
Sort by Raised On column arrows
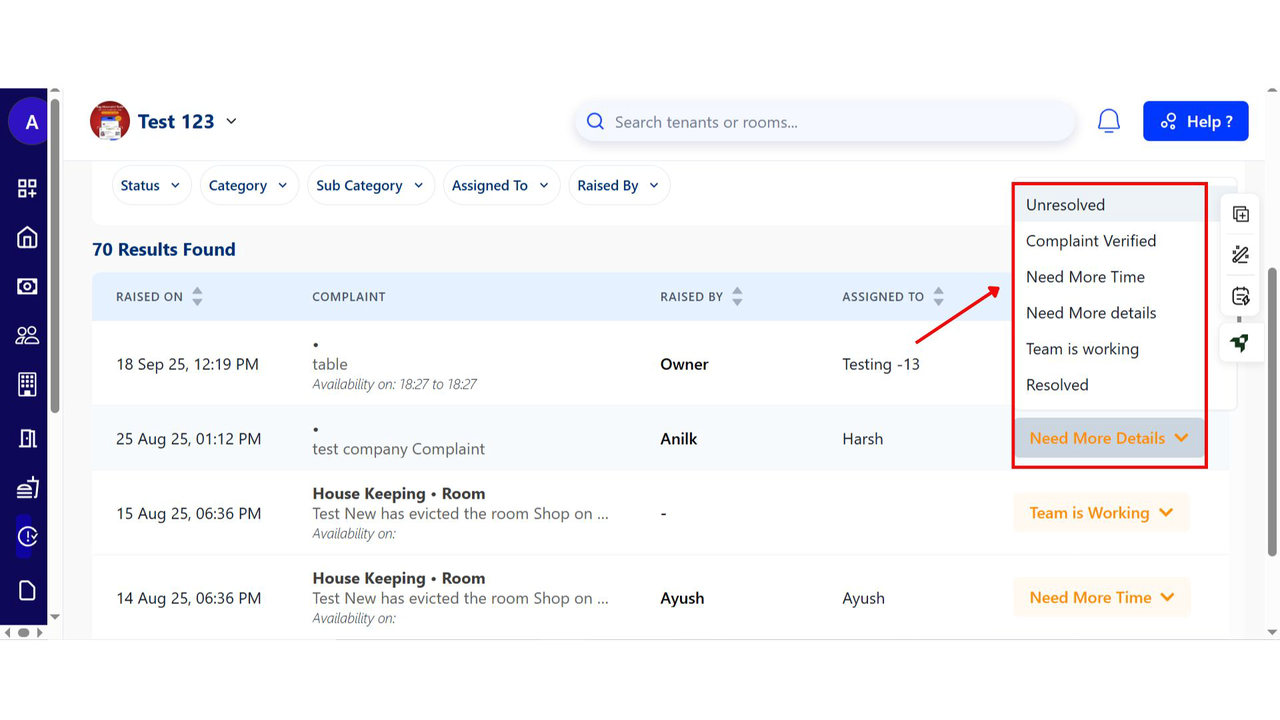click(x=197, y=296)
